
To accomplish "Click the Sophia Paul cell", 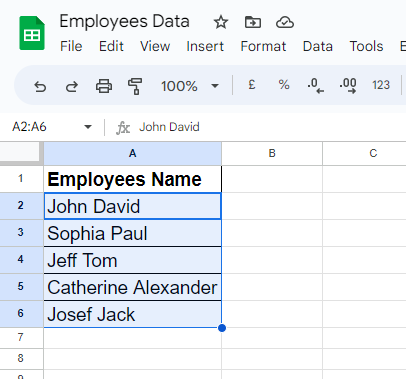I will (133, 233).
